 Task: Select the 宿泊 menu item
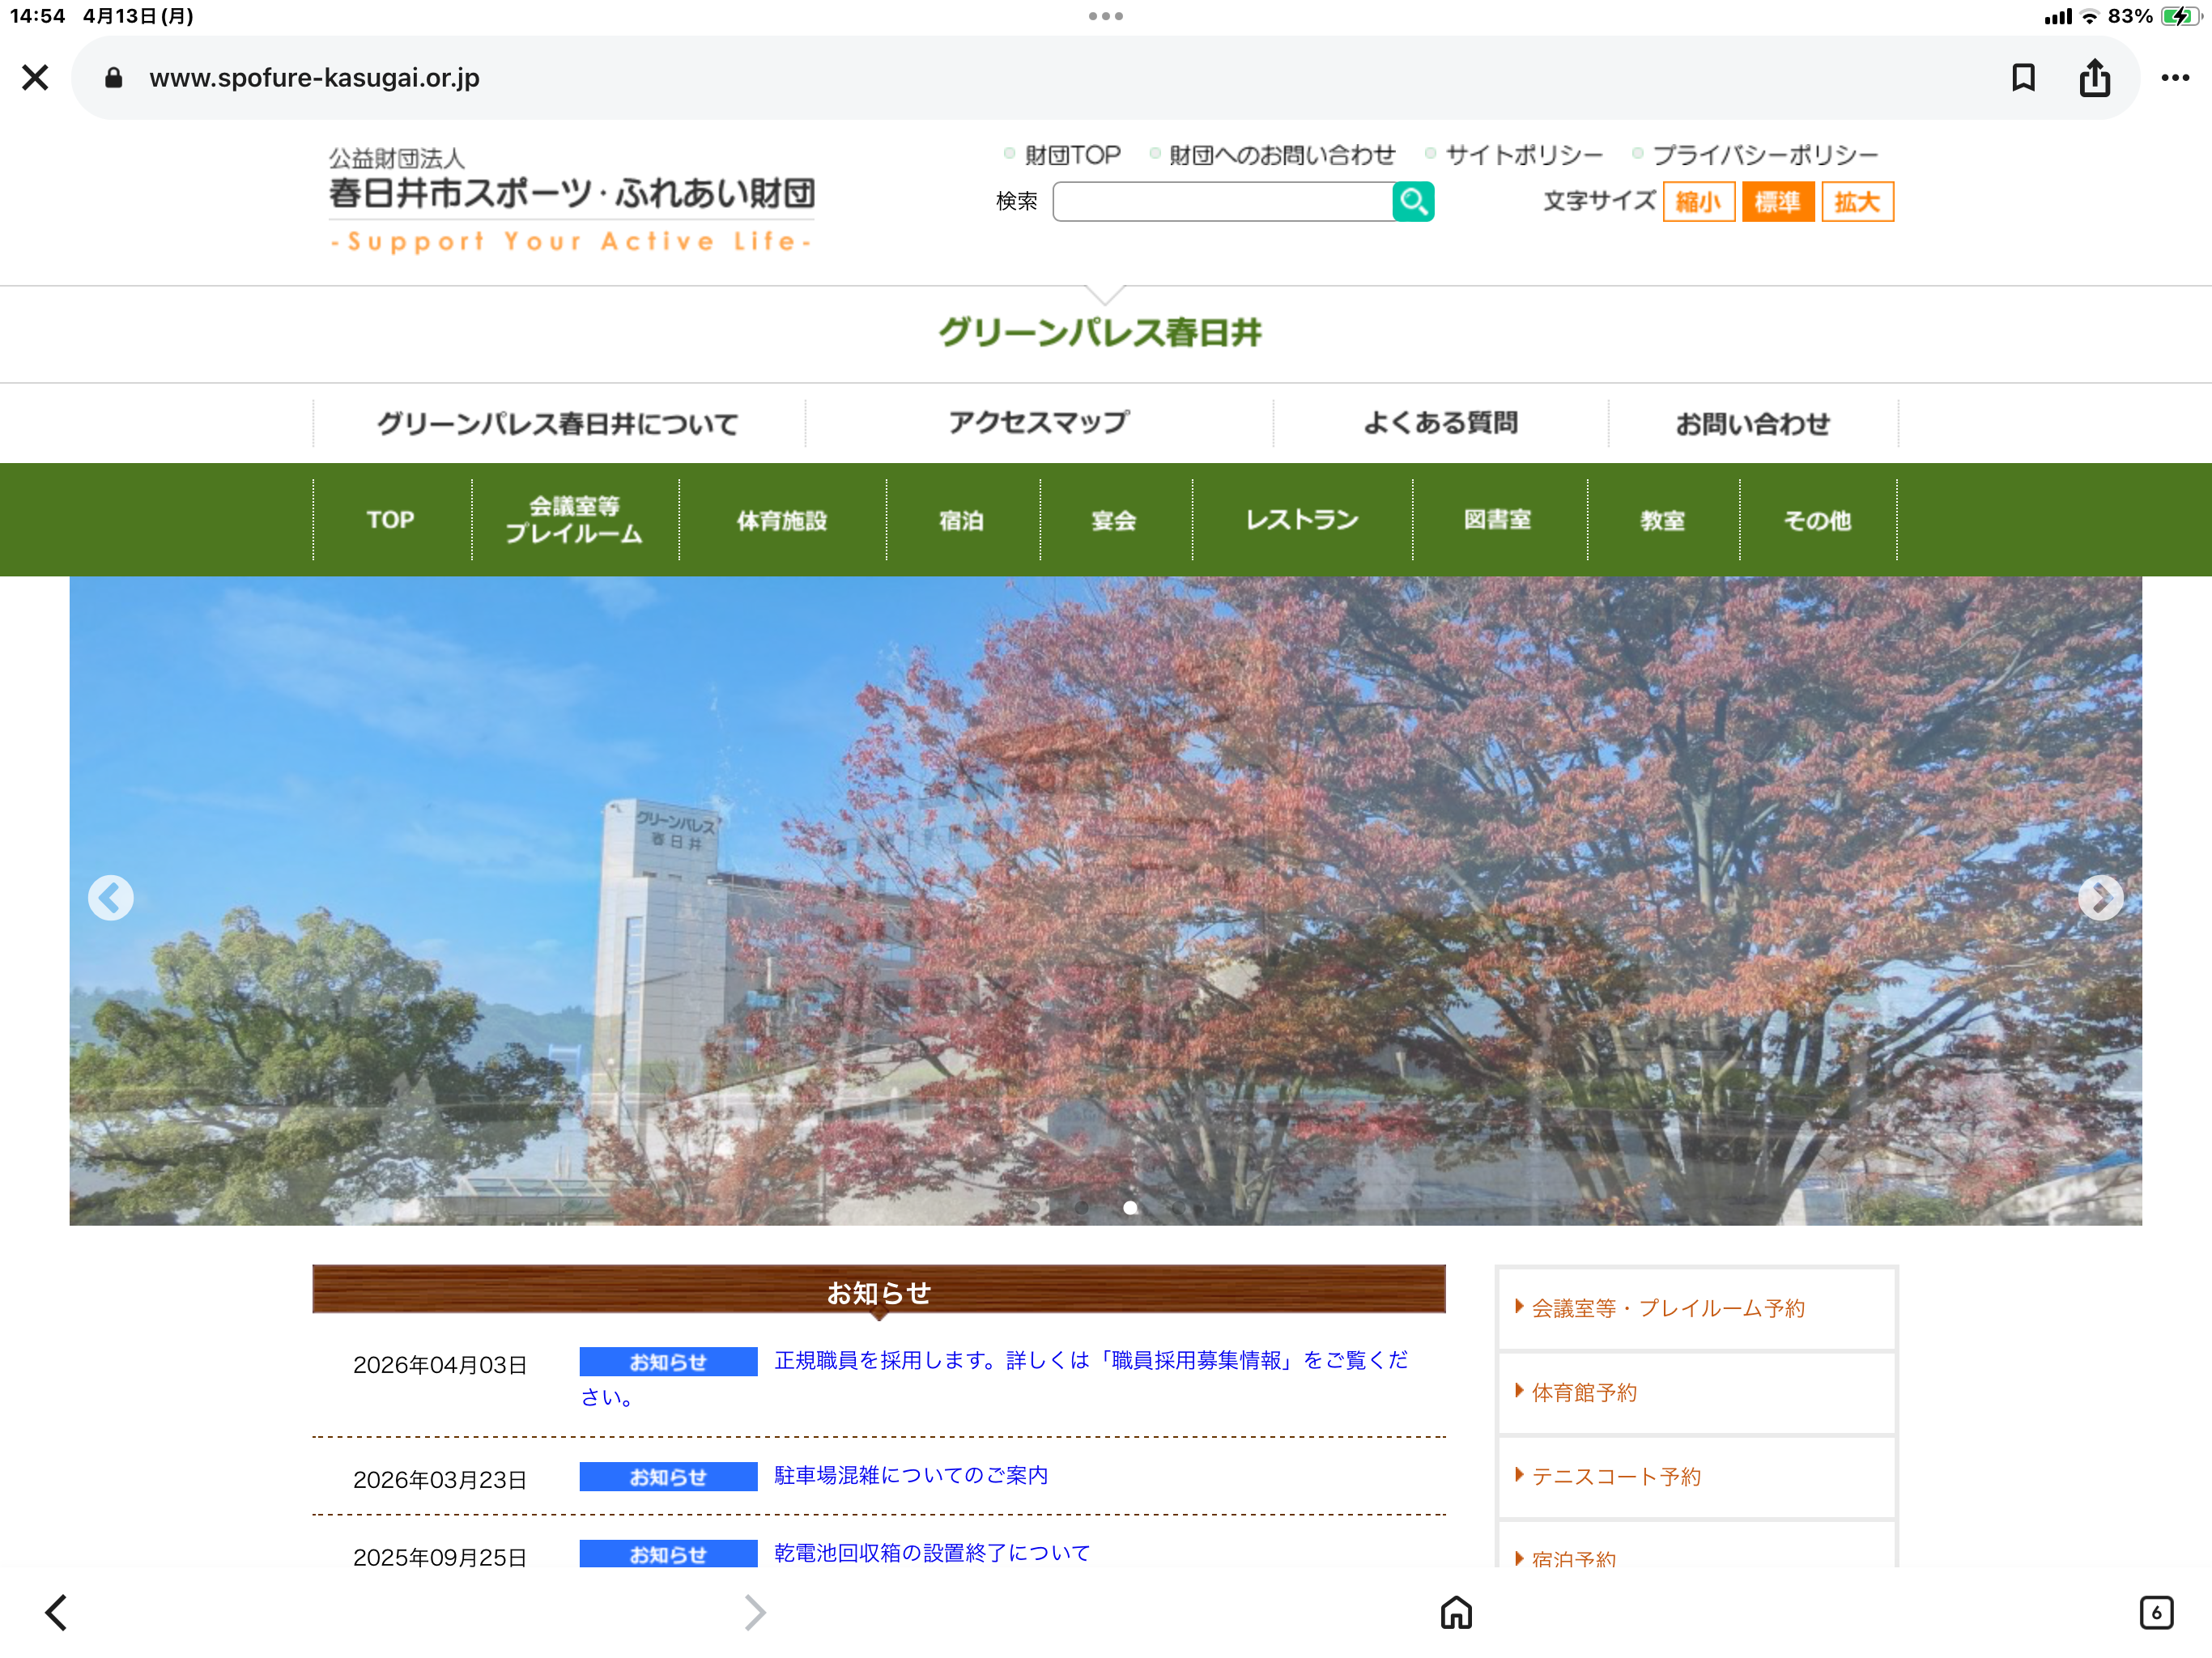pos(961,520)
